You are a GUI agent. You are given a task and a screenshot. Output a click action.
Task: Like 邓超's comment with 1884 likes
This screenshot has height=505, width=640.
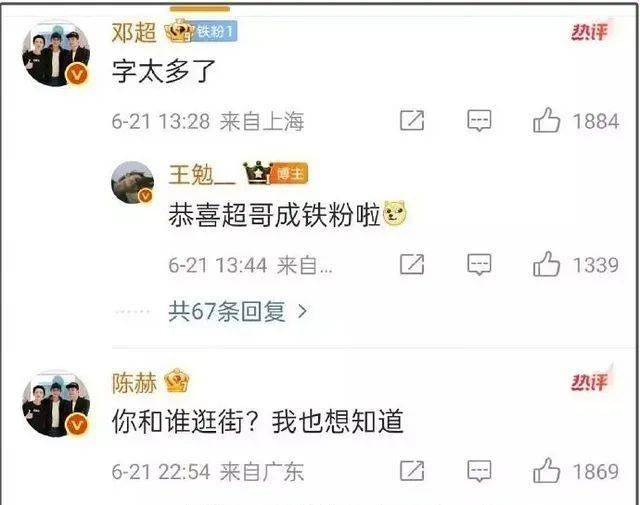546,120
